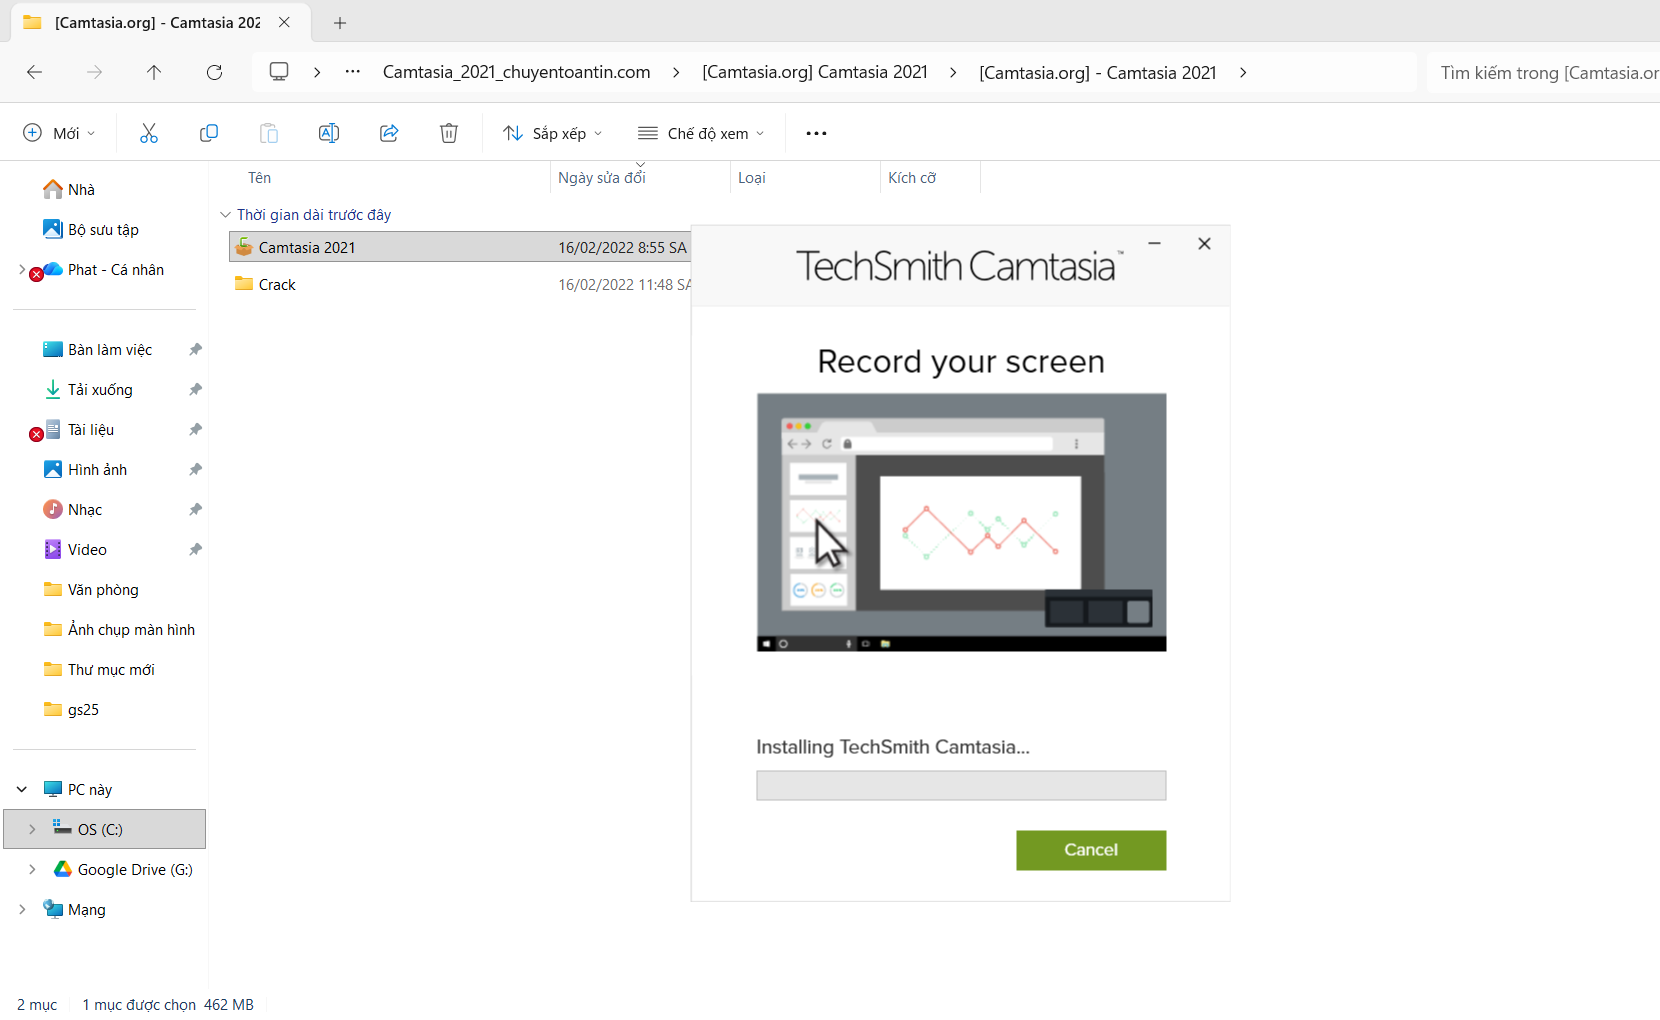Cancel the Camtasia installation

point(1090,850)
